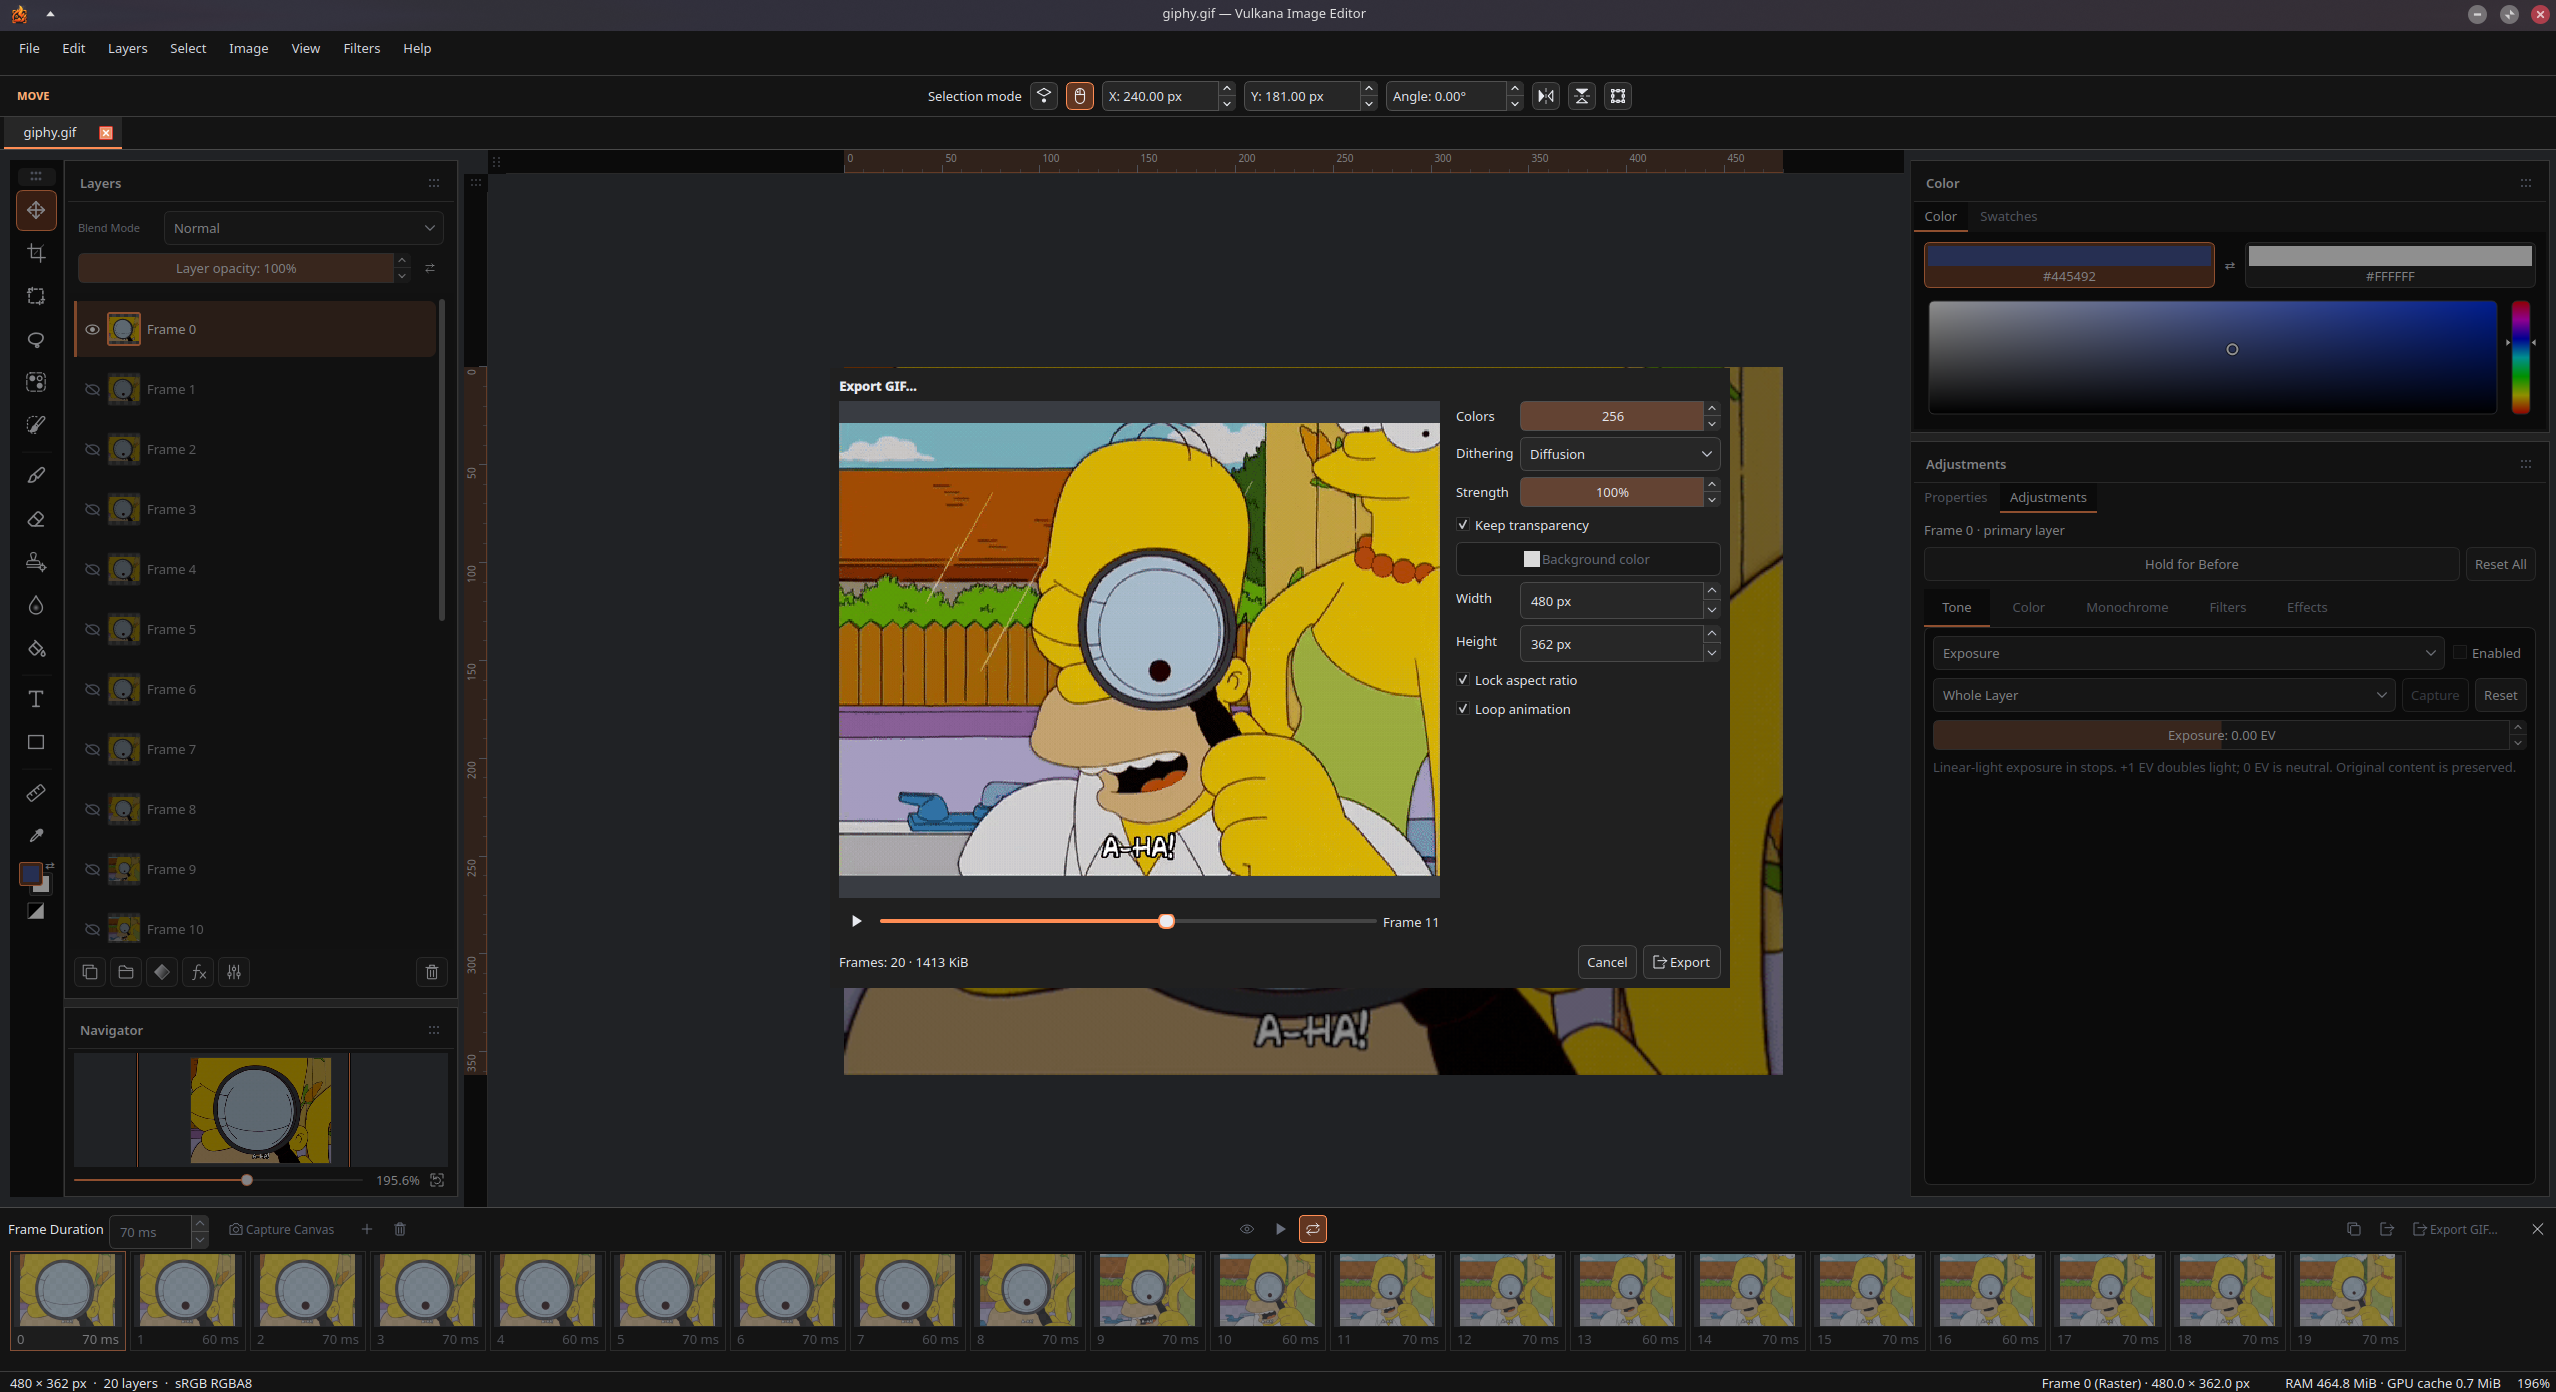This screenshot has height=1392, width=2556.
Task: Add a new frame with the plus icon
Action: click(367, 1229)
